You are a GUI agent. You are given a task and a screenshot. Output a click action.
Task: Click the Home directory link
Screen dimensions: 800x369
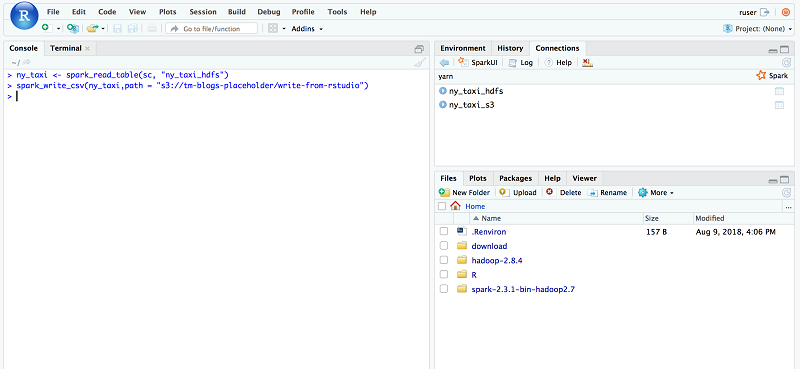pyautogui.click(x=475, y=206)
